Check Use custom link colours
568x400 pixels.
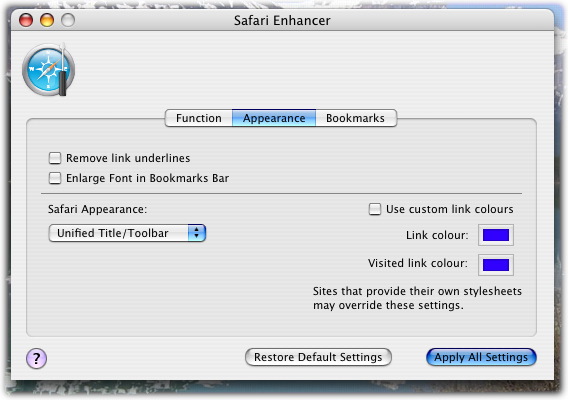coord(375,209)
